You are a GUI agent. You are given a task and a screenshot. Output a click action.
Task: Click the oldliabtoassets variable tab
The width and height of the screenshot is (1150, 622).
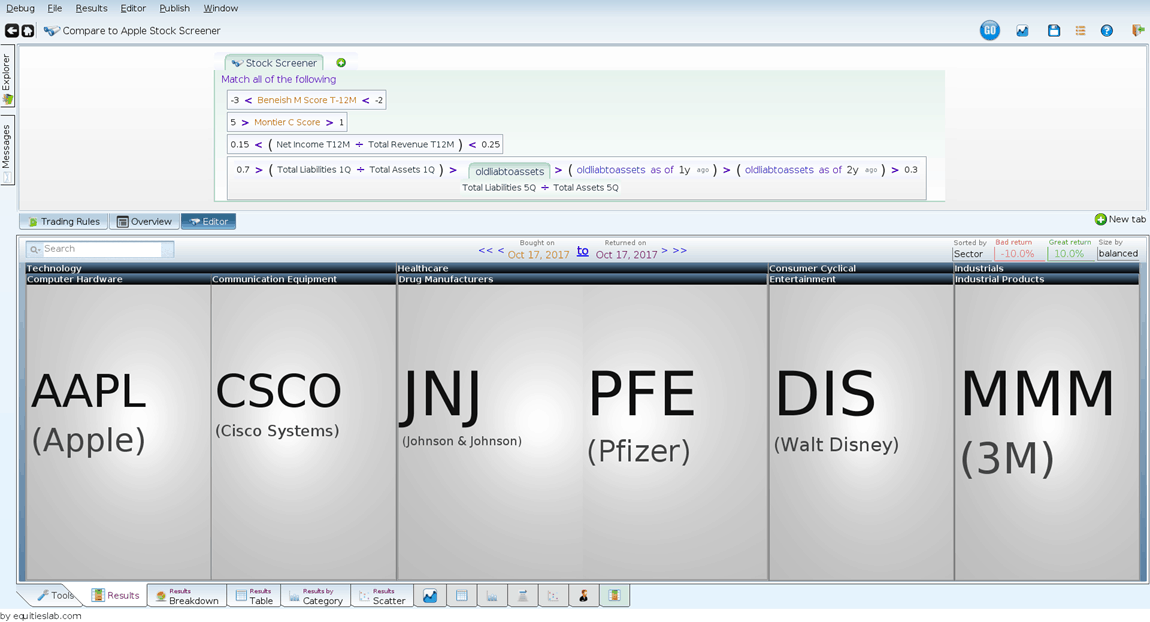(x=509, y=171)
